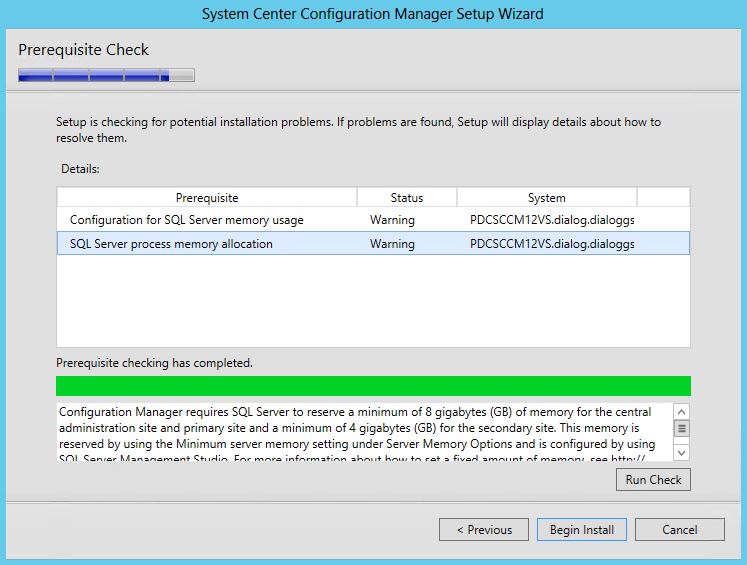Screen dimensions: 747x565
Task: Select the SQL Server process memory allocation row
Action: pyautogui.click(x=373, y=243)
